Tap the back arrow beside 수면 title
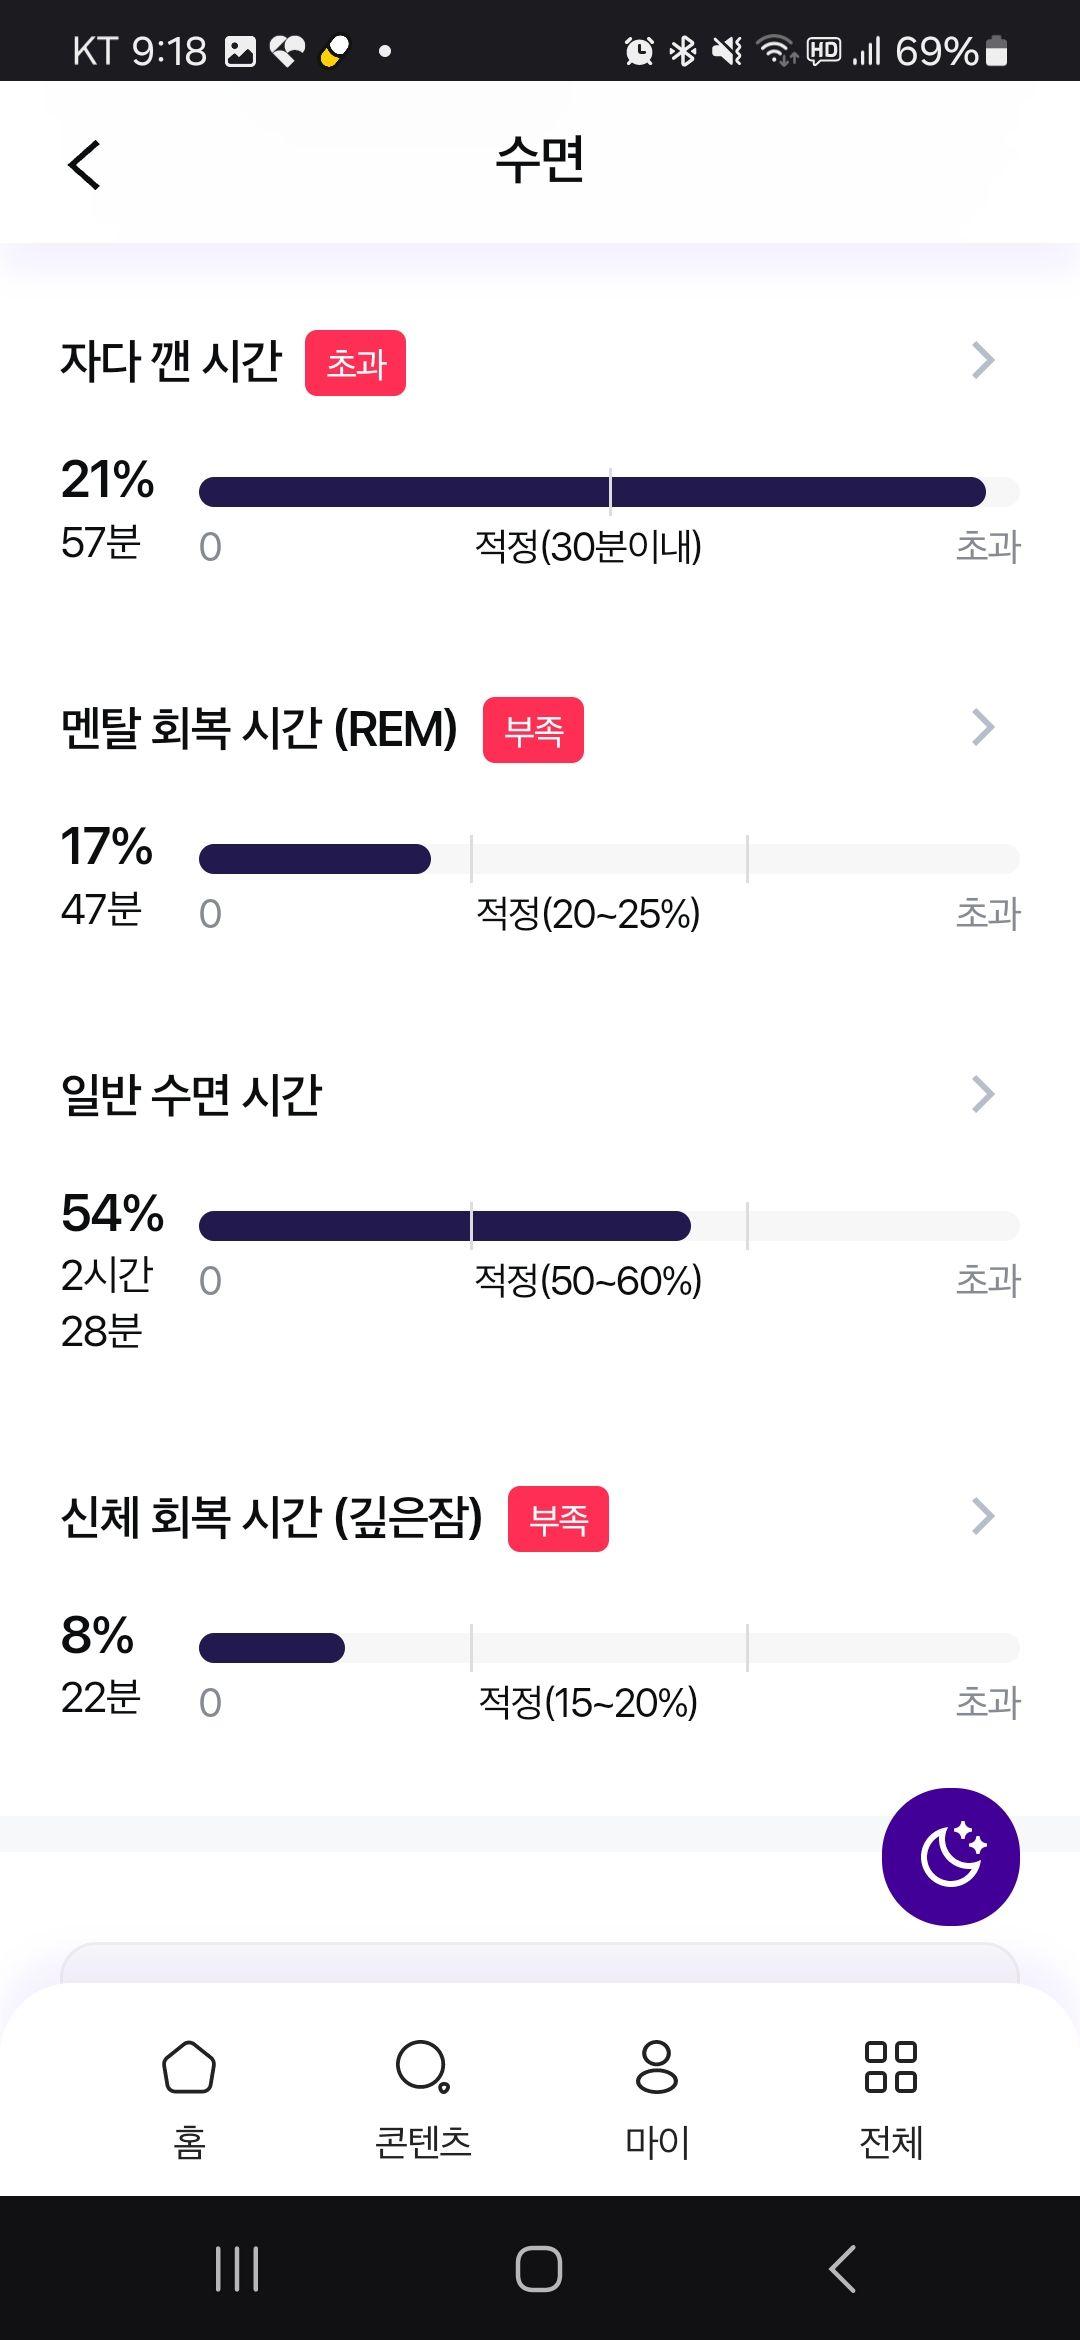This screenshot has height=2340, width=1080. pos(85,164)
